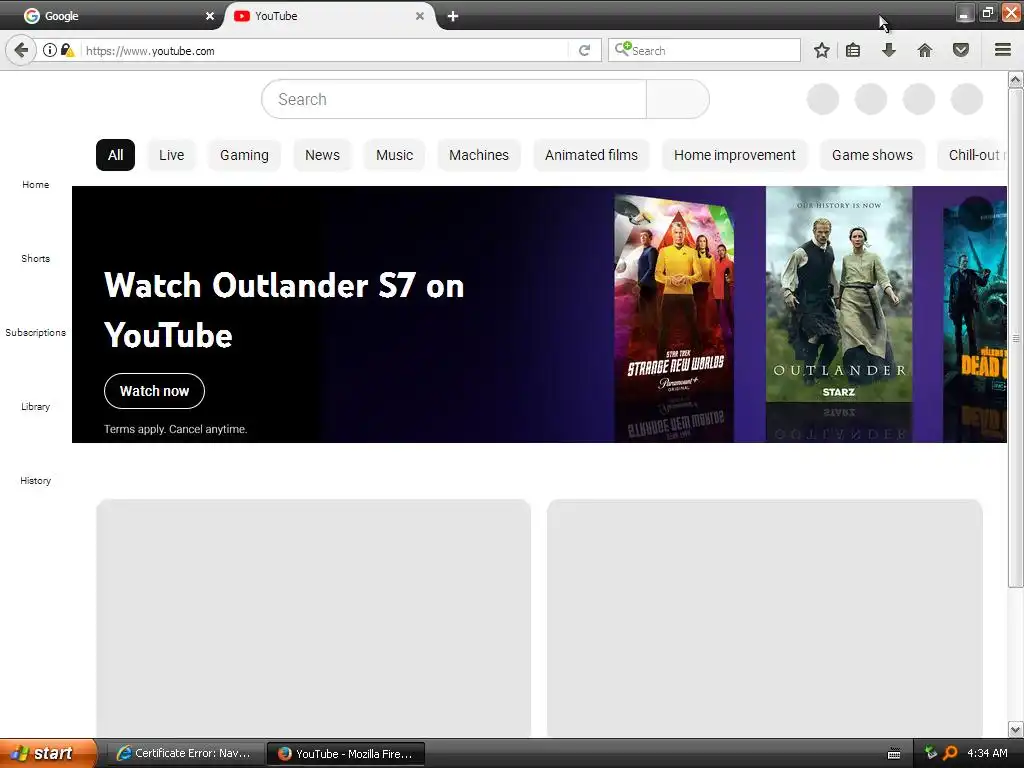Open Library in the sidebar
The image size is (1024, 768).
(x=35, y=406)
